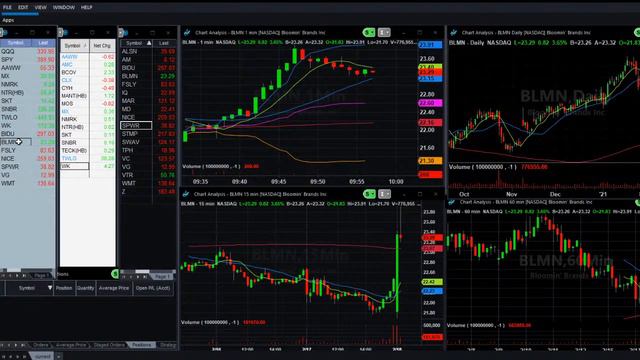The width and height of the screenshot is (640, 360).
Task: Select WMT in the light-blue watchlist
Action: pyautogui.click(x=8, y=183)
